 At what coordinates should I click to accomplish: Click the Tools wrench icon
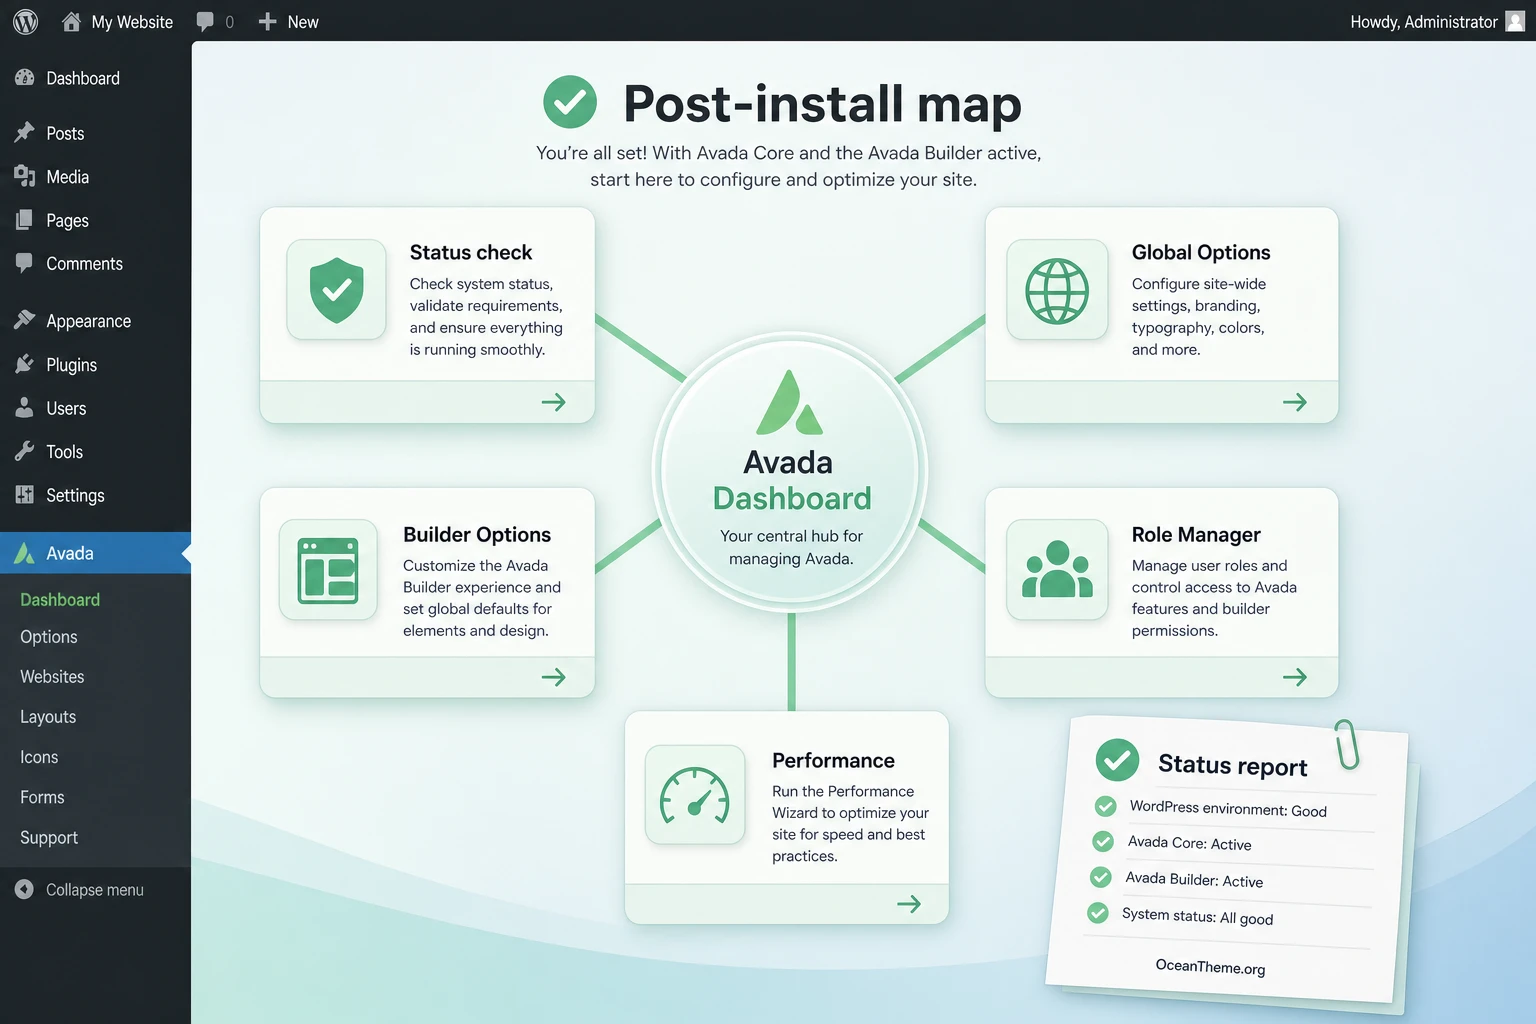pos(25,452)
